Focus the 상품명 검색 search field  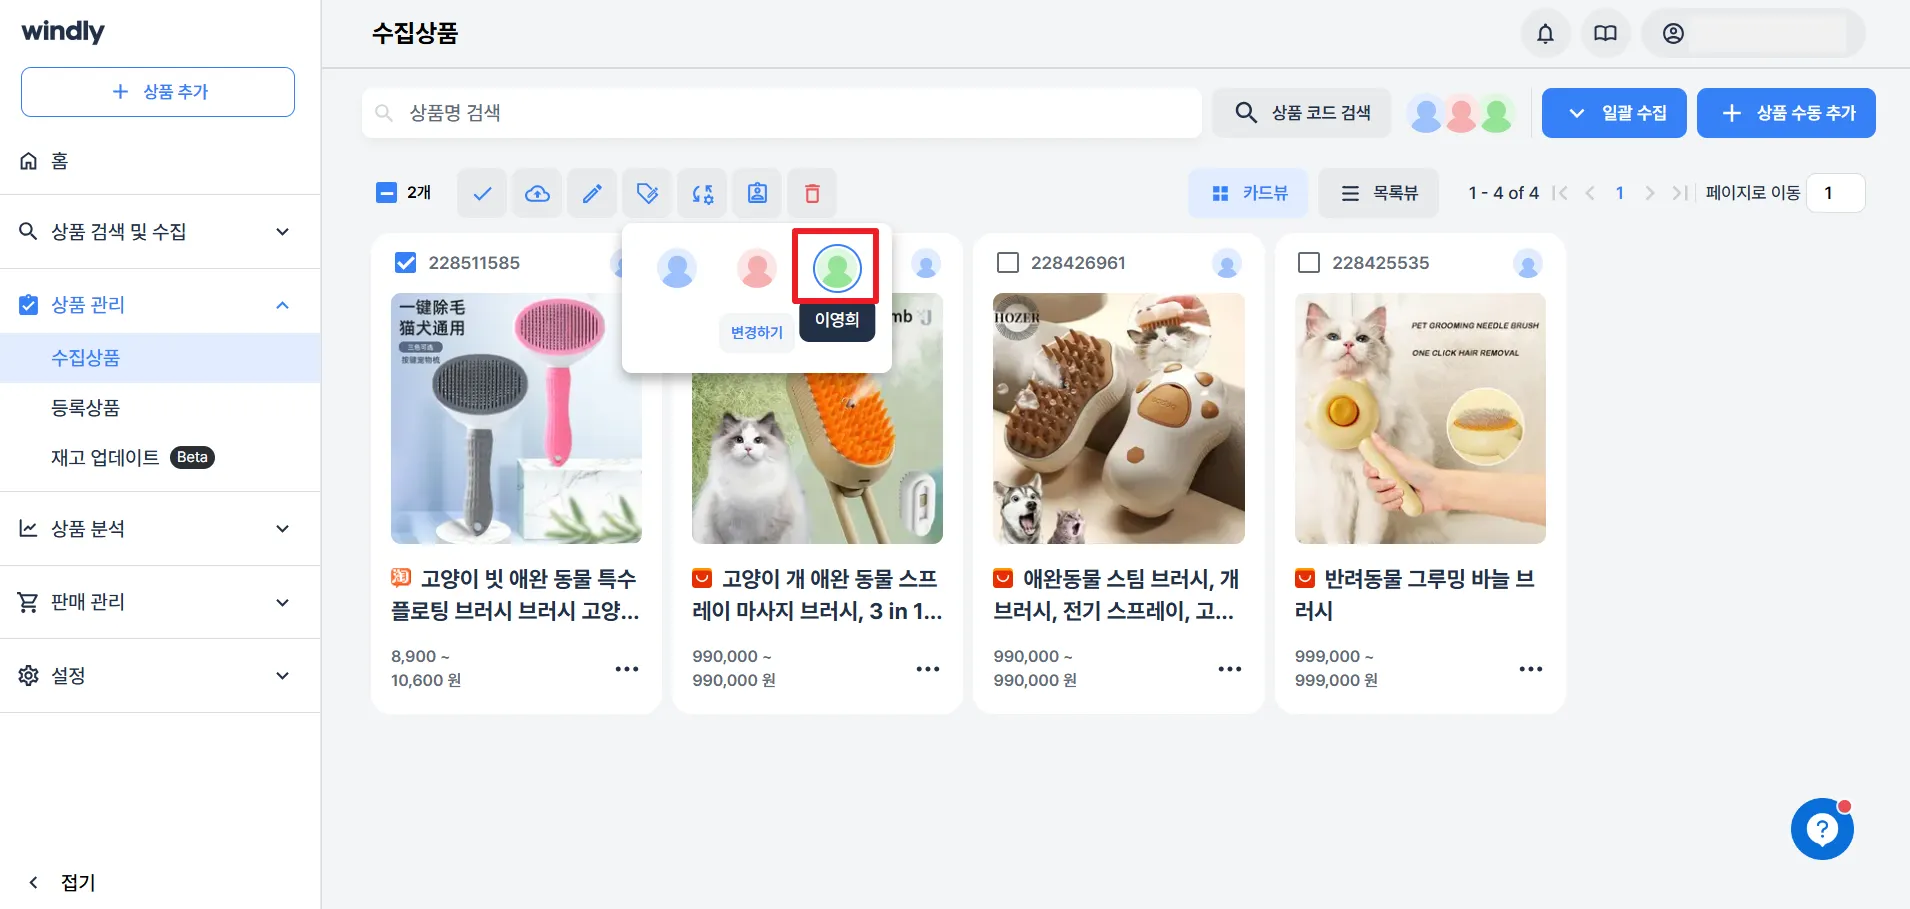(x=782, y=113)
